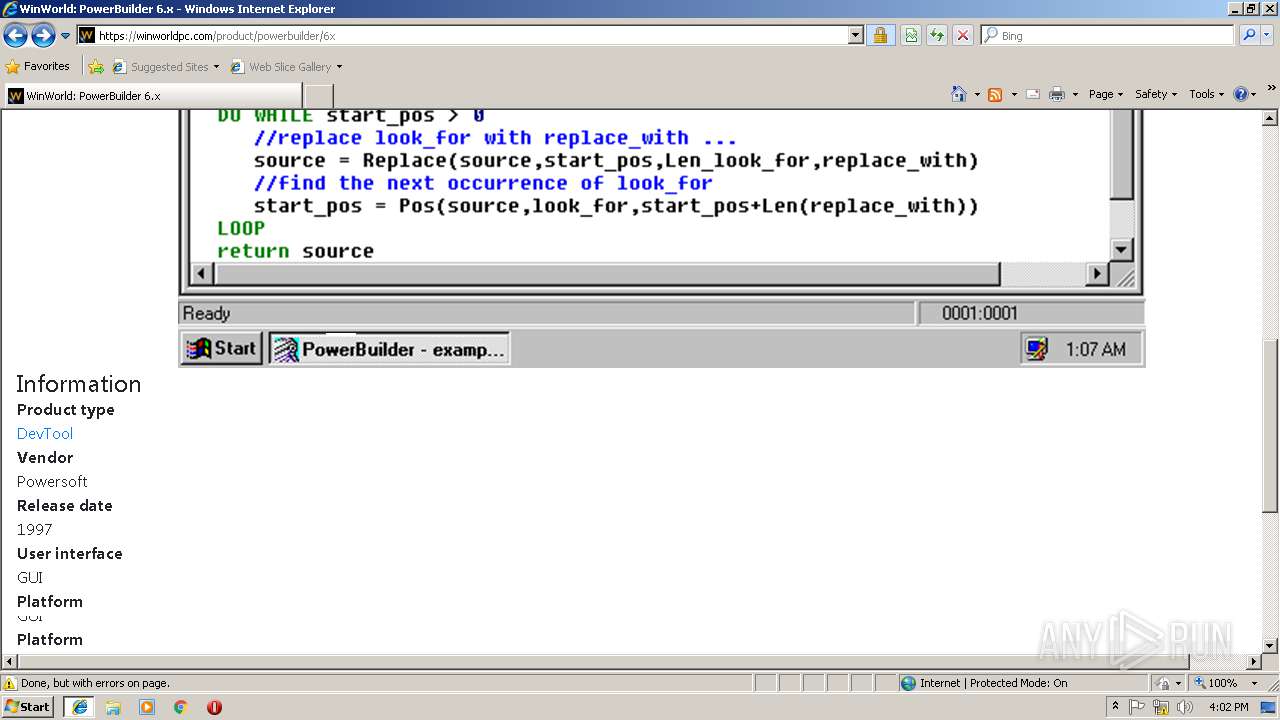1280x720 pixels.
Task: Click the page vertical scrollbar thumb
Action: (x=1270, y=426)
